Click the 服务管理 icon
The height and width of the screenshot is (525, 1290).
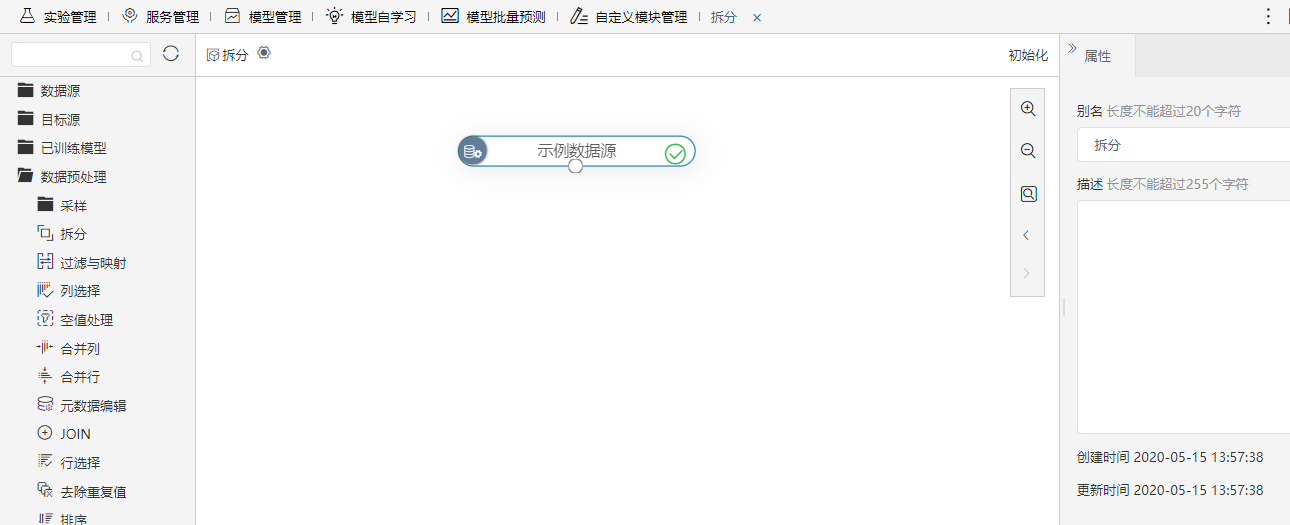[x=130, y=16]
